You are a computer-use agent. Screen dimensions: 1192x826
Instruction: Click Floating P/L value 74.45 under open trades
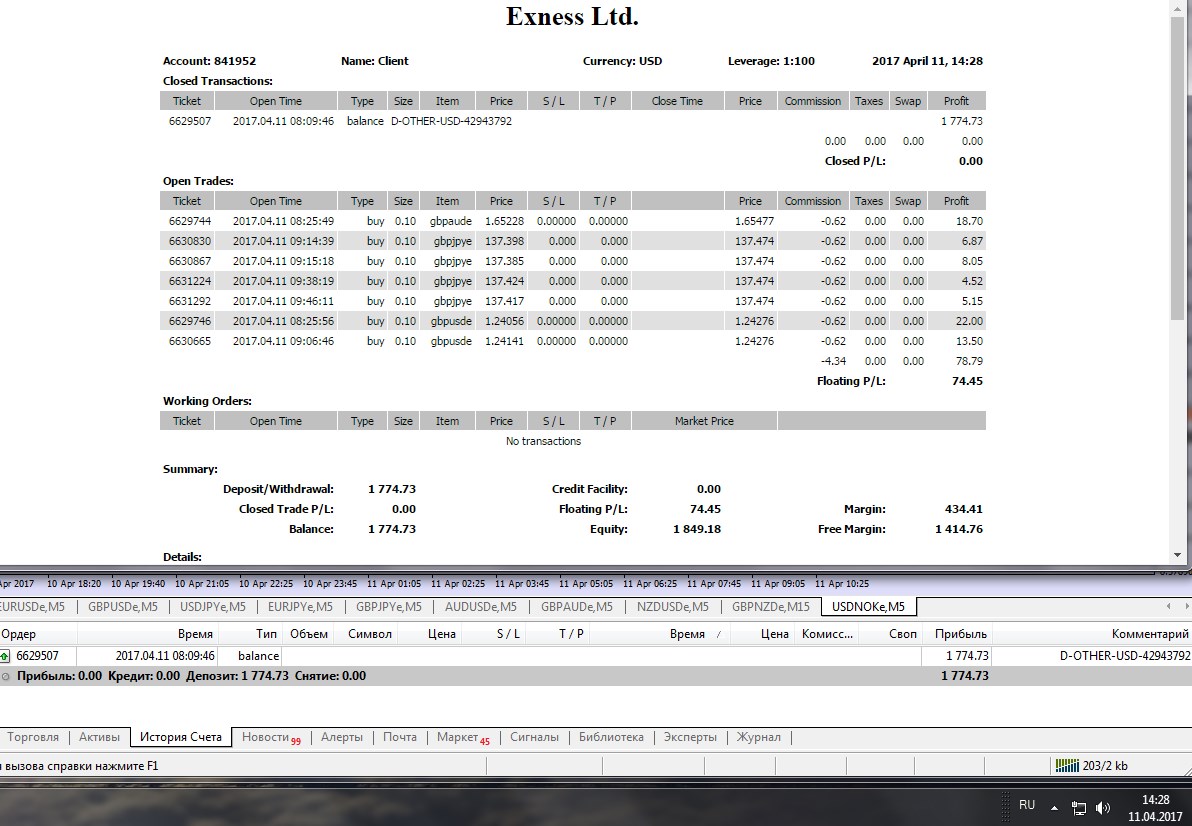[967, 381]
